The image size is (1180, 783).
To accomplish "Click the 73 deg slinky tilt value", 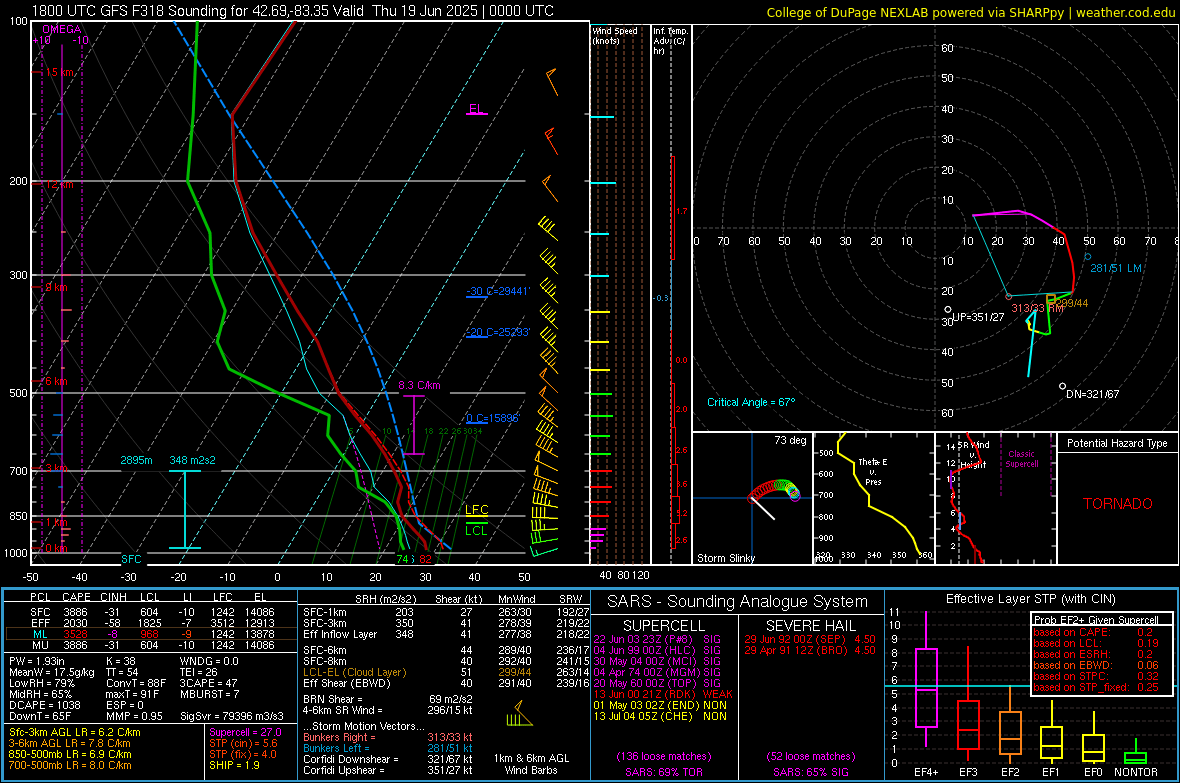I will click(790, 440).
